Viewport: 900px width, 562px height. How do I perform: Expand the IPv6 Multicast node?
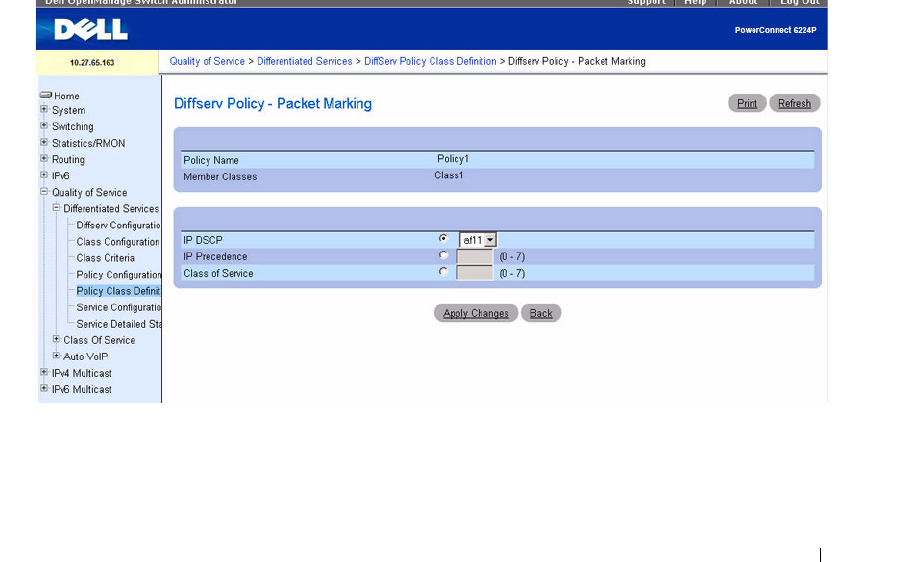coord(44,388)
